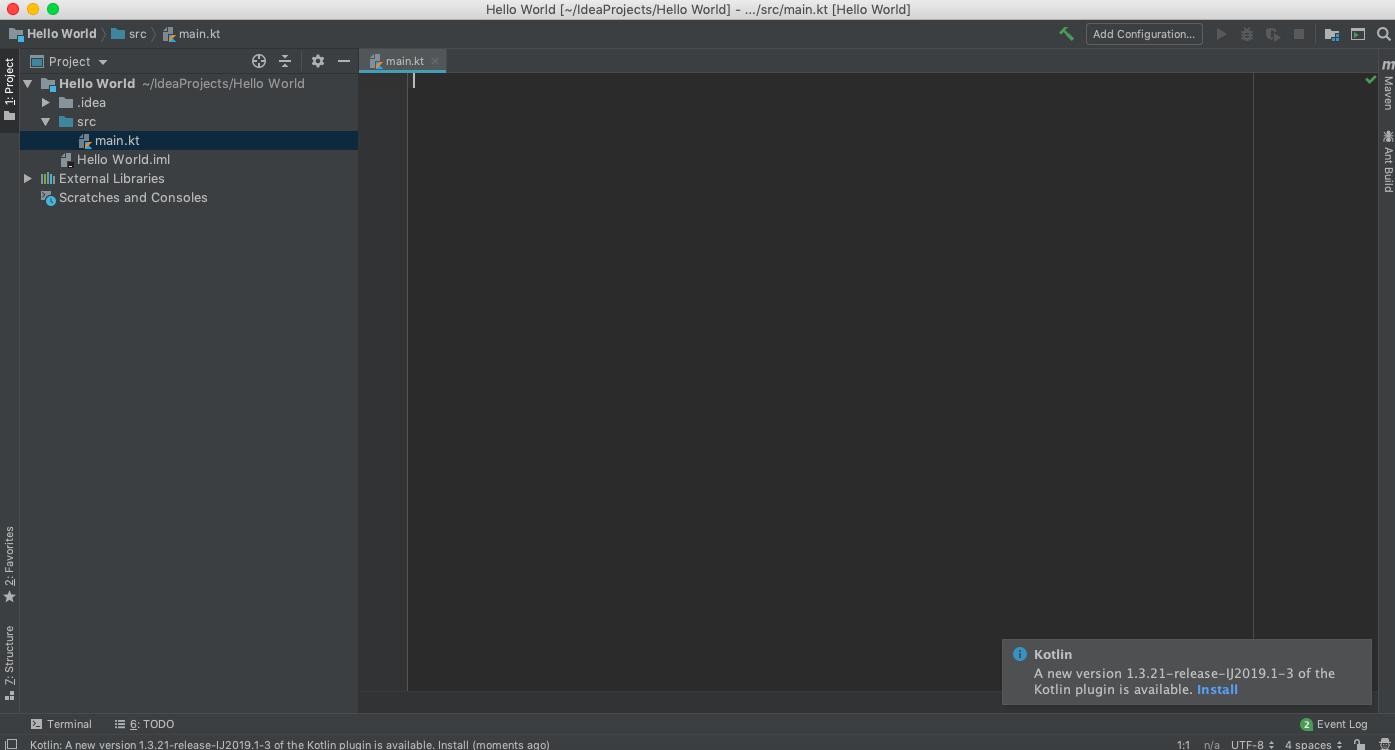The image size is (1395, 750).
Task: Click the n/a line separator indicator
Action: pyautogui.click(x=1211, y=745)
